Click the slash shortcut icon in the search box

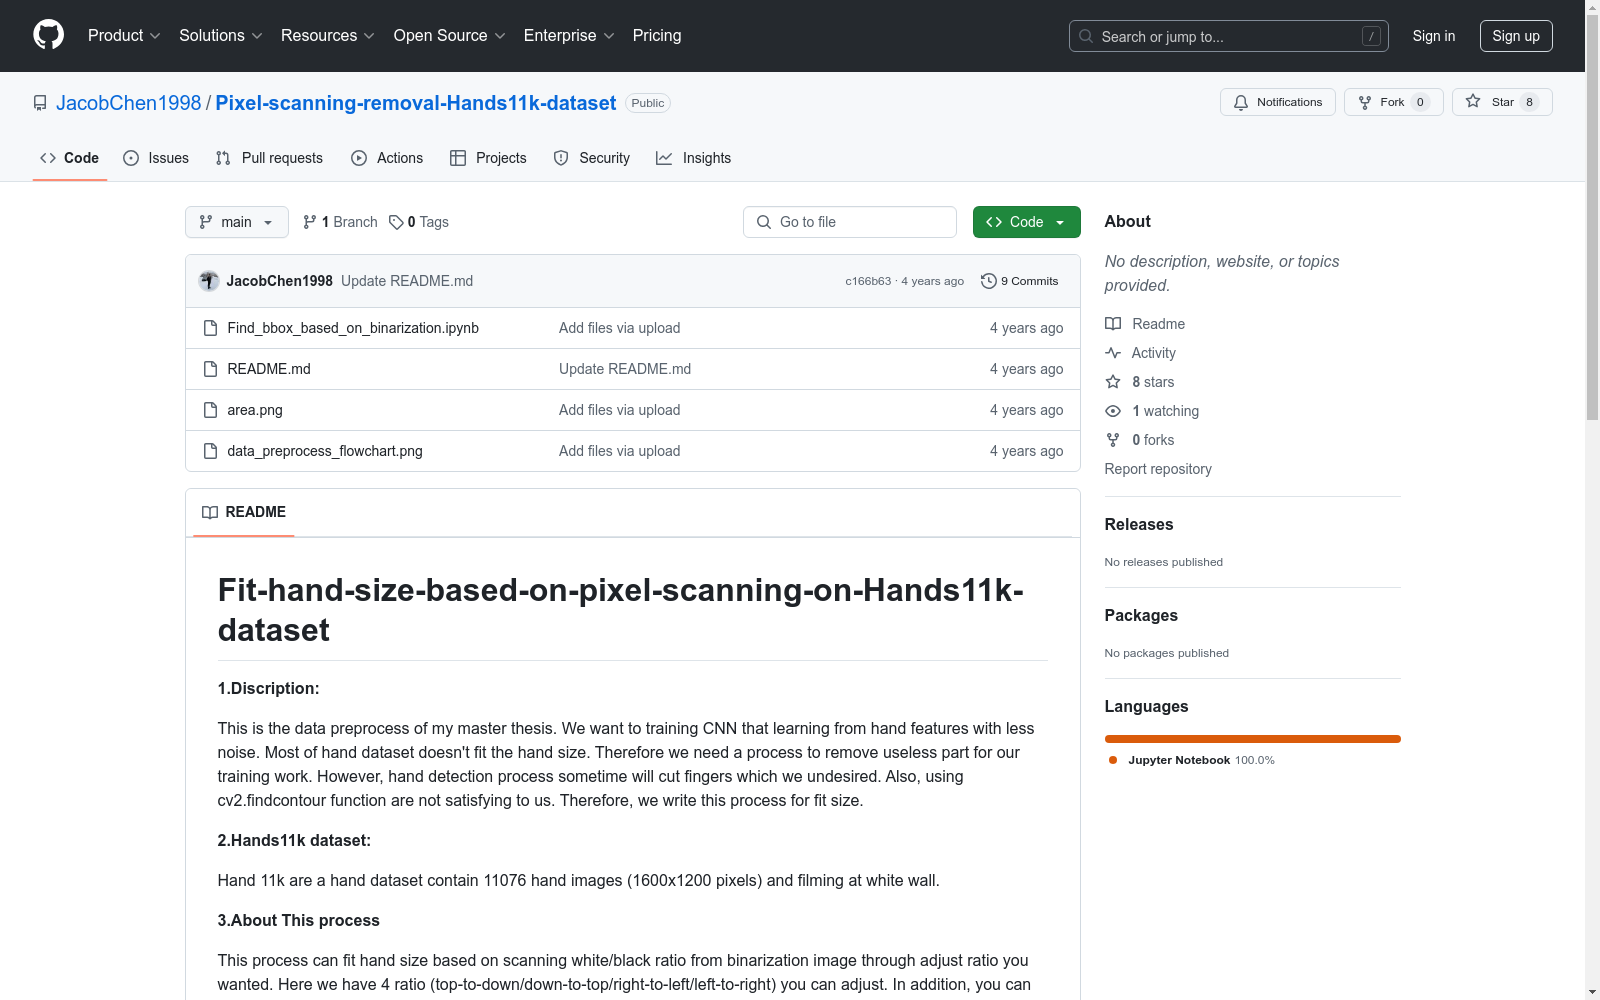click(x=1371, y=36)
